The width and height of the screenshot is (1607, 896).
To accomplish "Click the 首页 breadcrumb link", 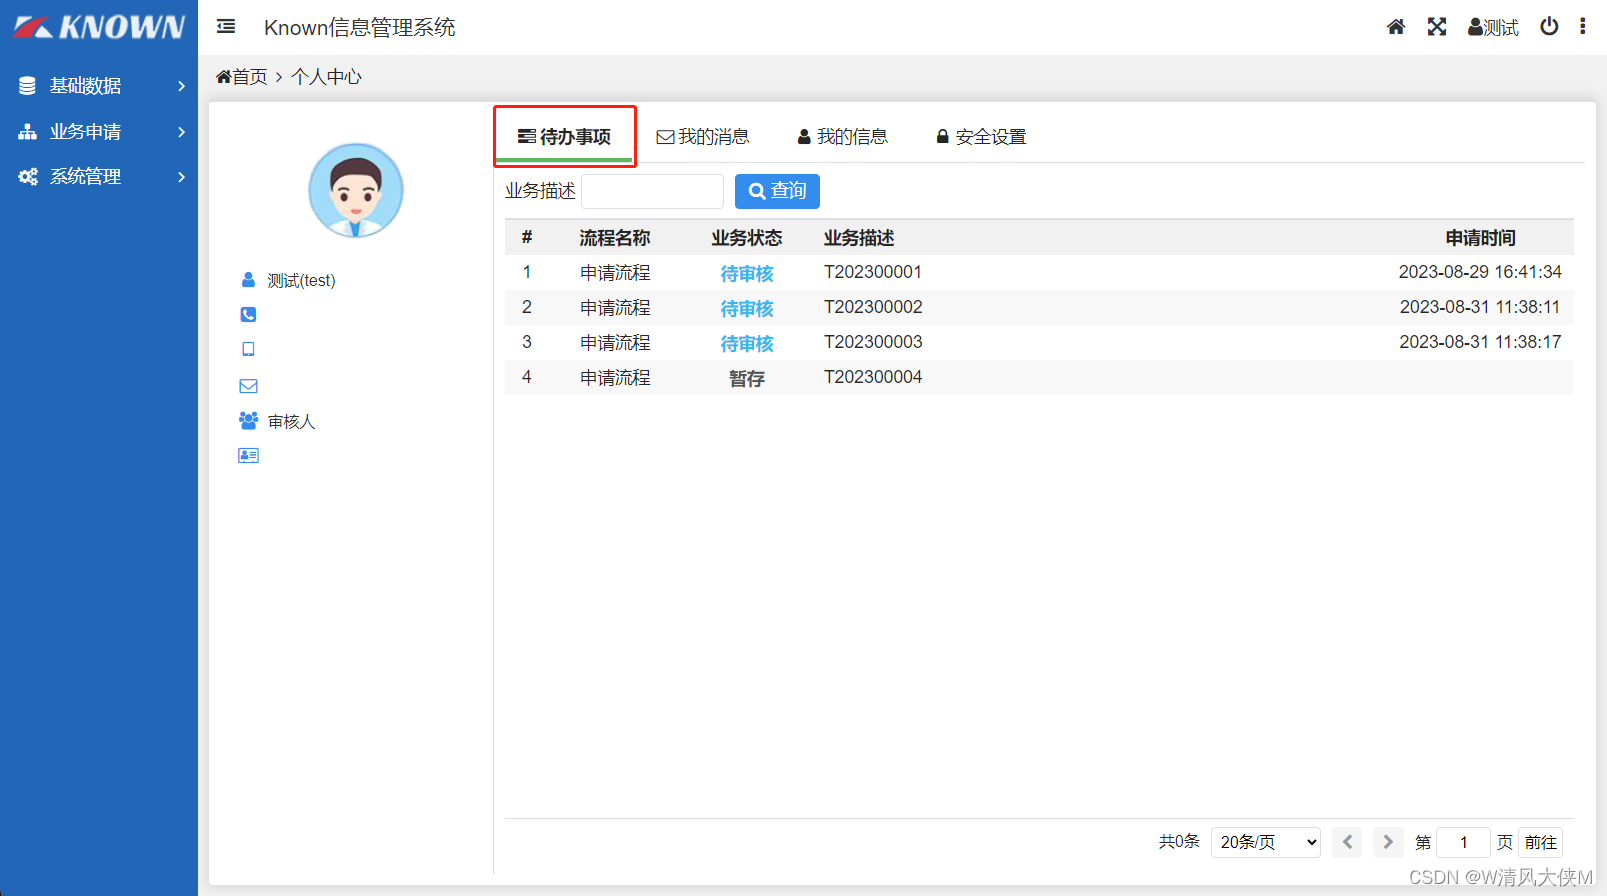I will click(x=250, y=77).
